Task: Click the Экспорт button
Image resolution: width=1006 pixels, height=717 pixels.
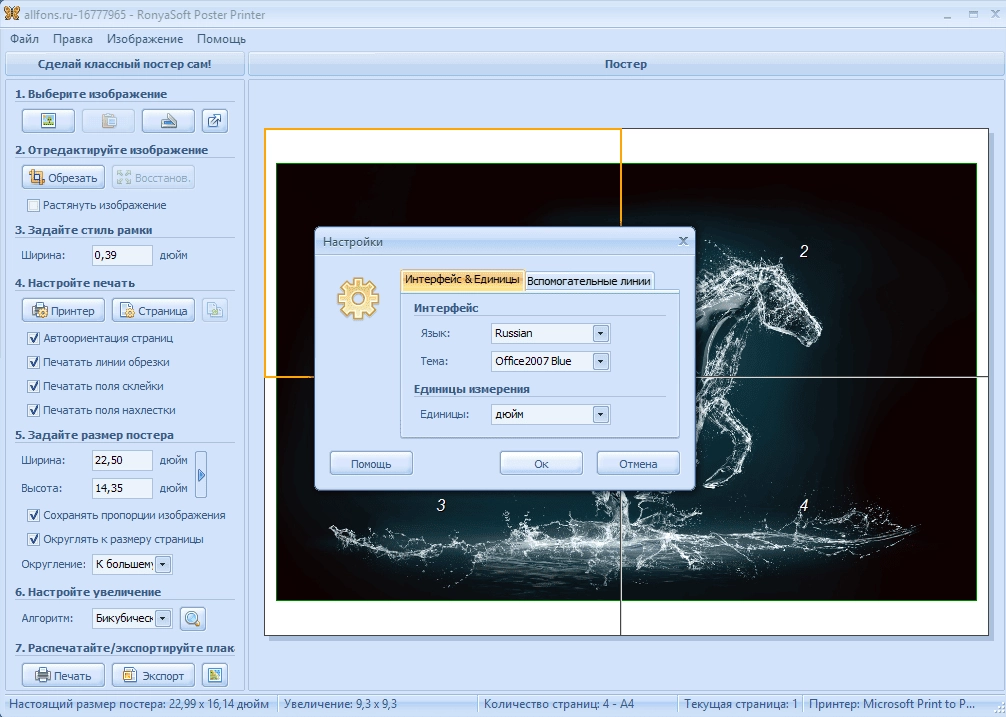Action: pyautogui.click(x=153, y=675)
